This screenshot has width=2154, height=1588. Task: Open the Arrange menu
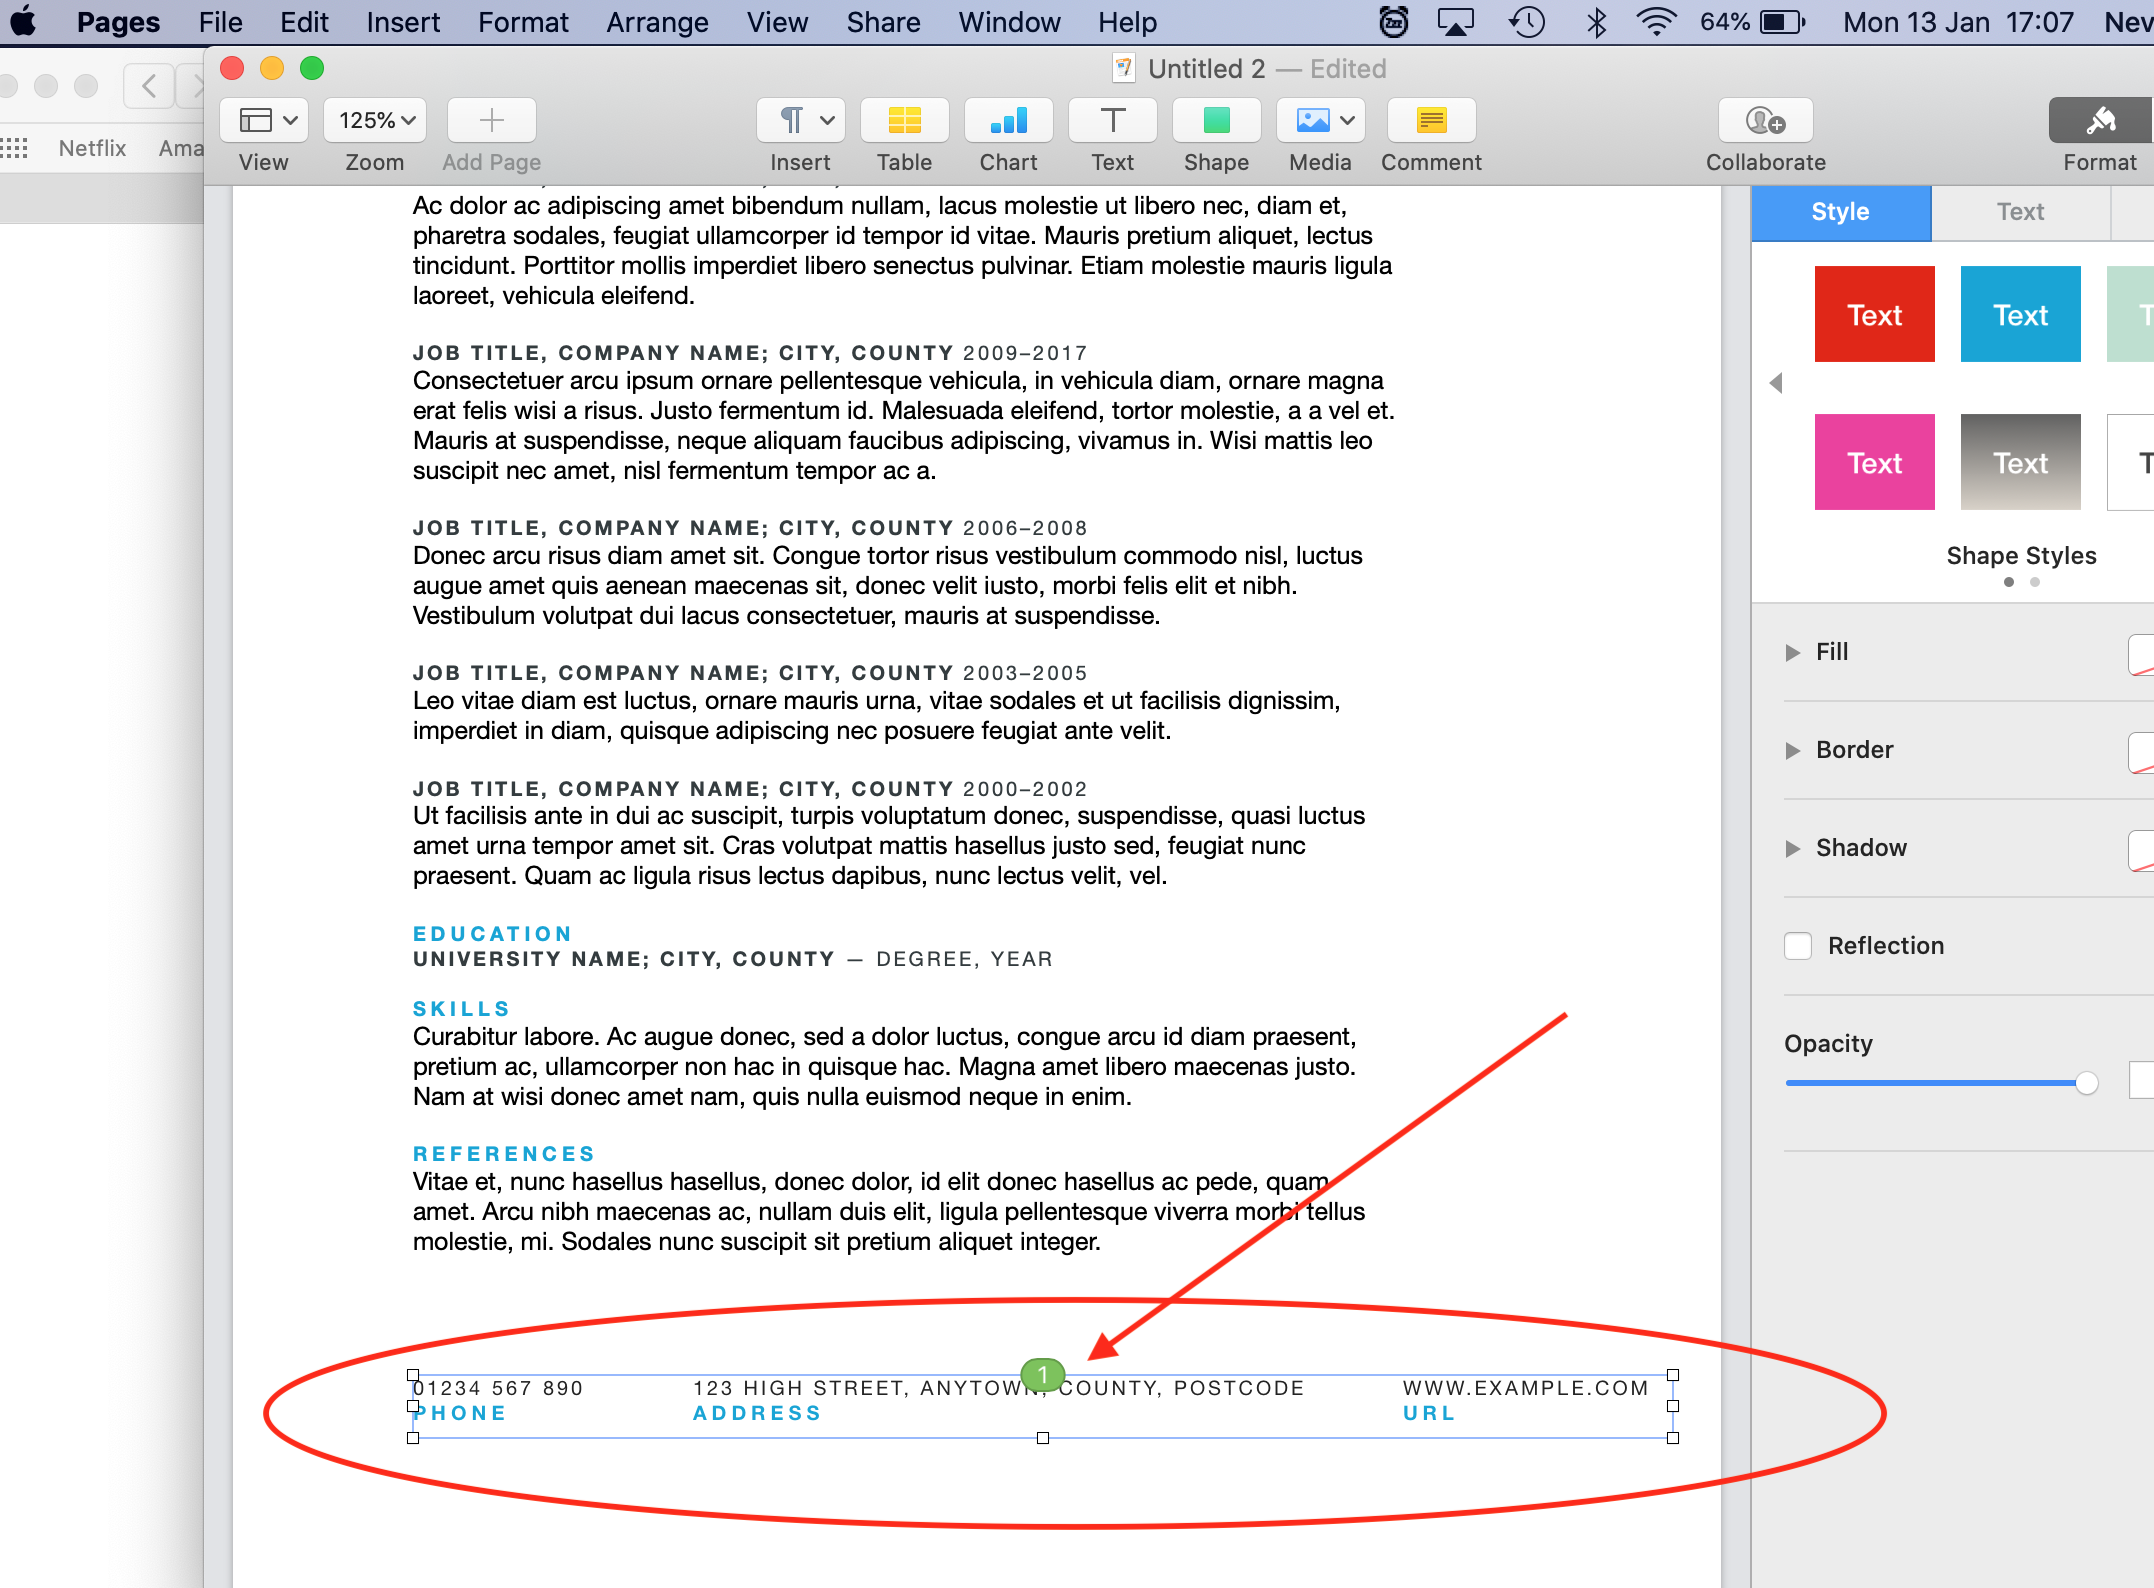657,22
